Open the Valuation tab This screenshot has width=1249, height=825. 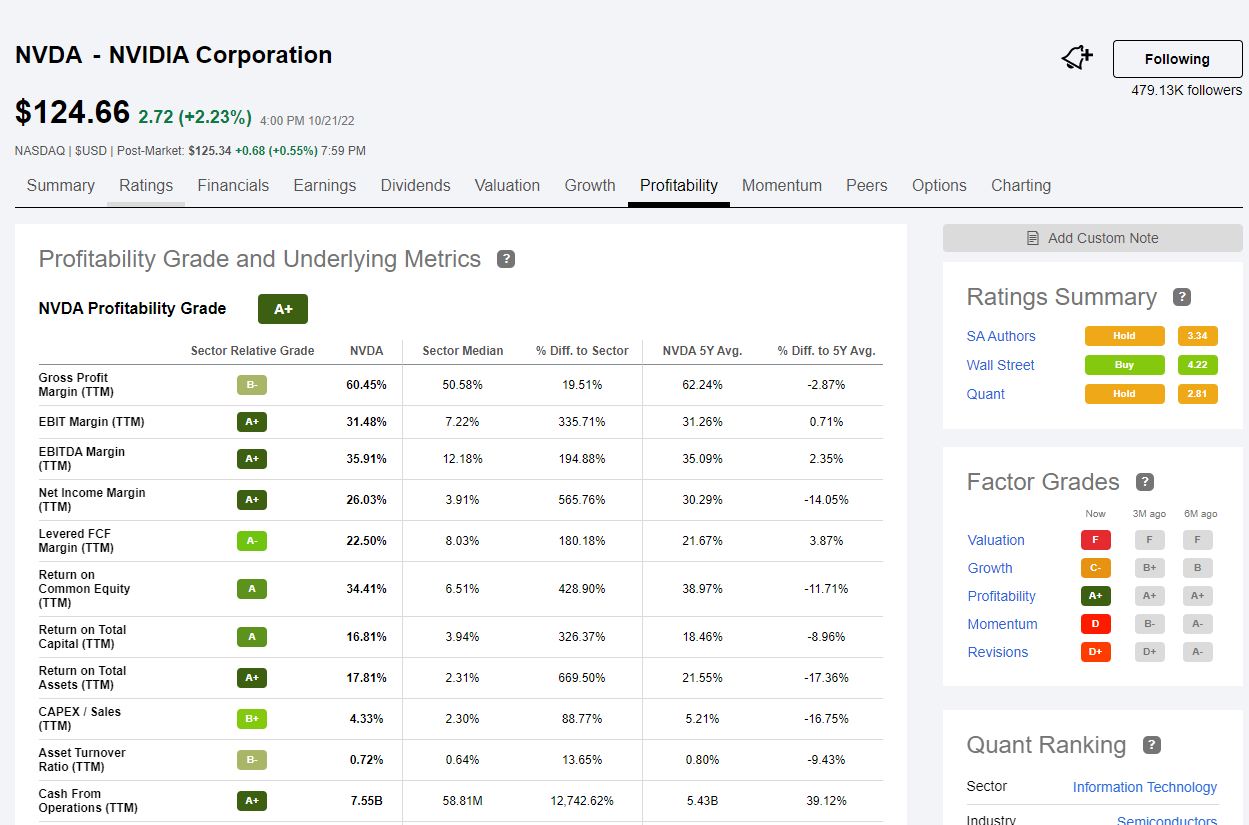507,186
